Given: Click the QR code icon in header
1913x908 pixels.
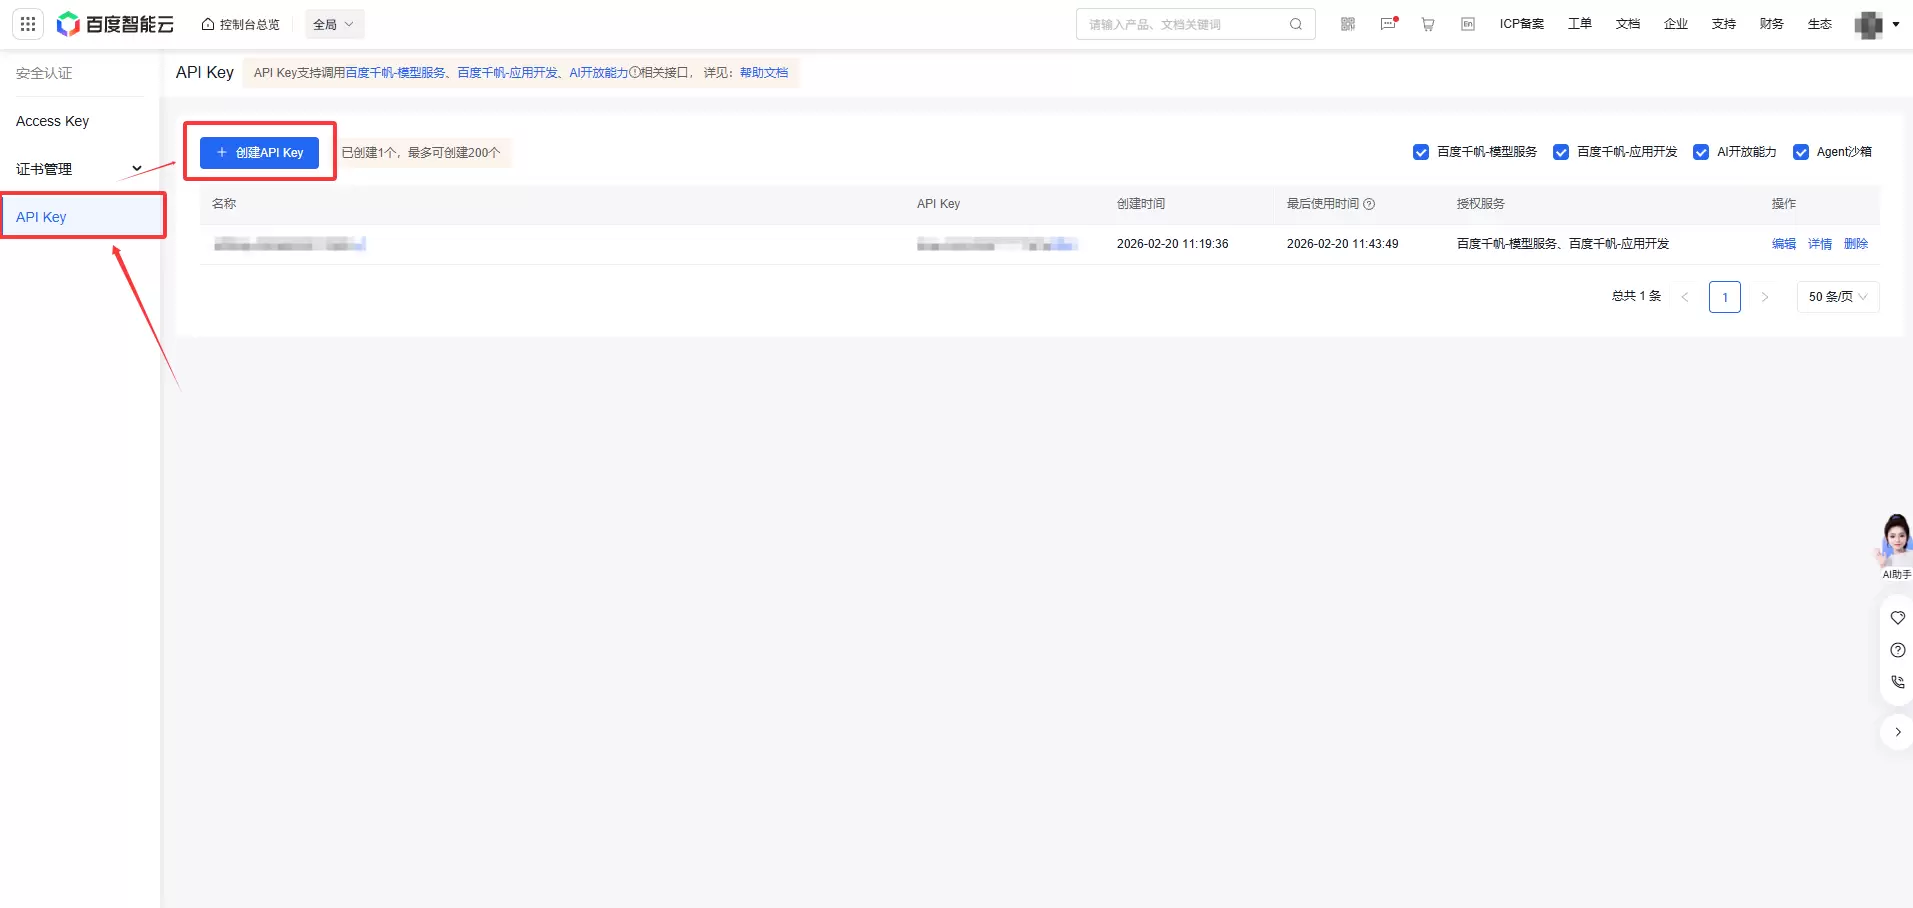Looking at the screenshot, I should [x=1348, y=24].
